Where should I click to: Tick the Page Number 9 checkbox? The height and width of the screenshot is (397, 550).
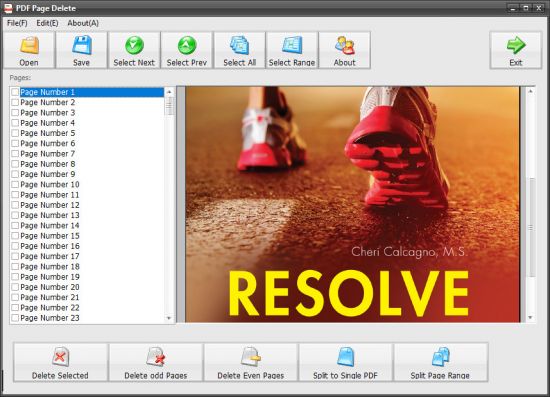pyautogui.click(x=15, y=174)
